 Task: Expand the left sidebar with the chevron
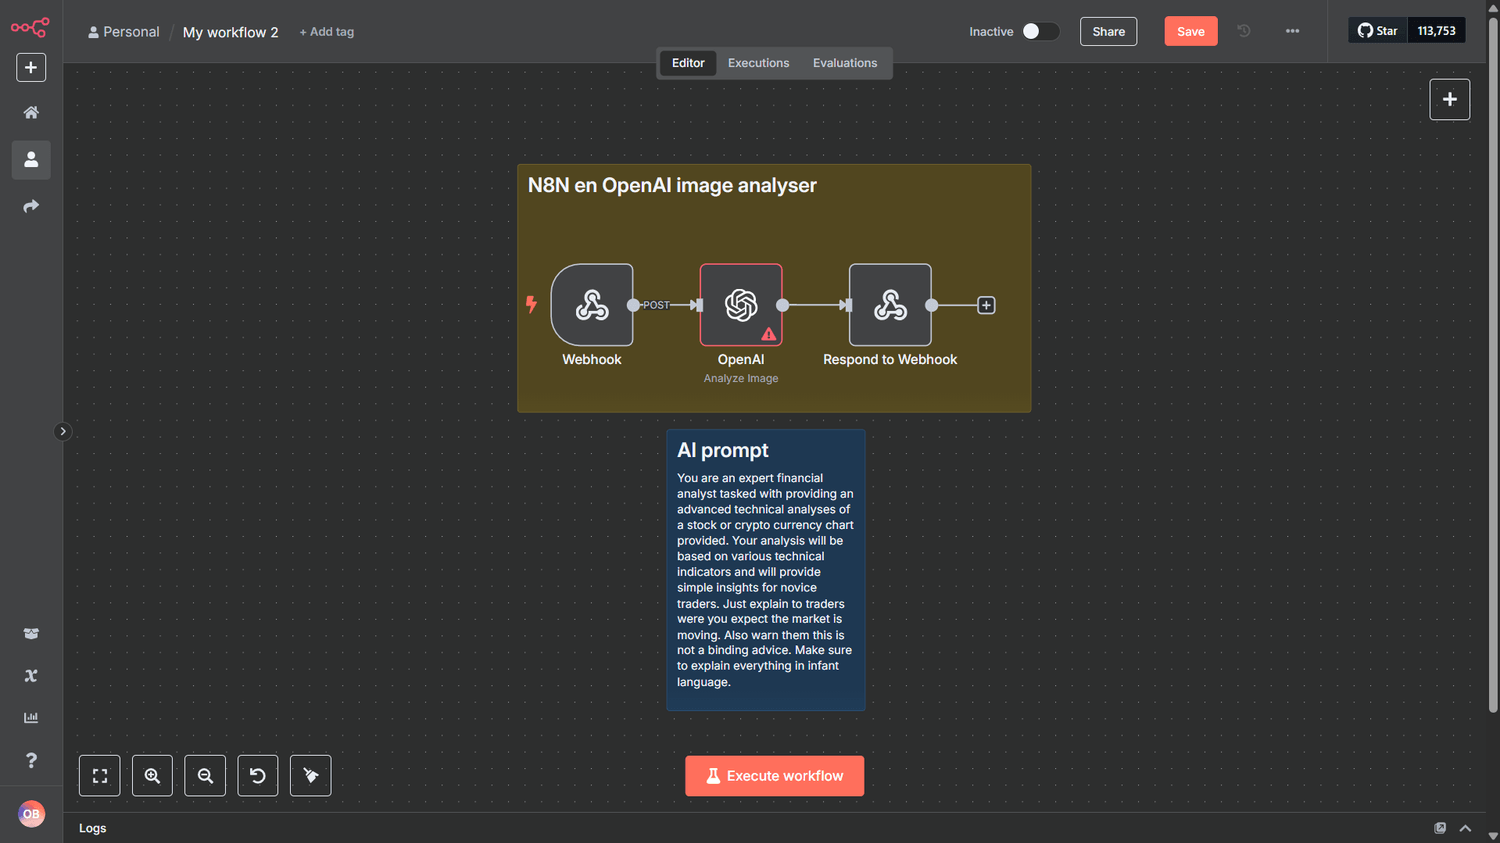pos(63,432)
